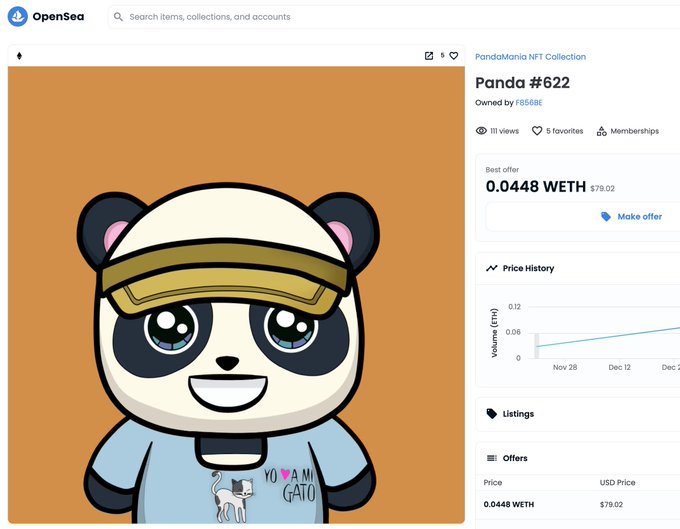
Task: Open owner F856BE profile link
Action: [529, 103]
